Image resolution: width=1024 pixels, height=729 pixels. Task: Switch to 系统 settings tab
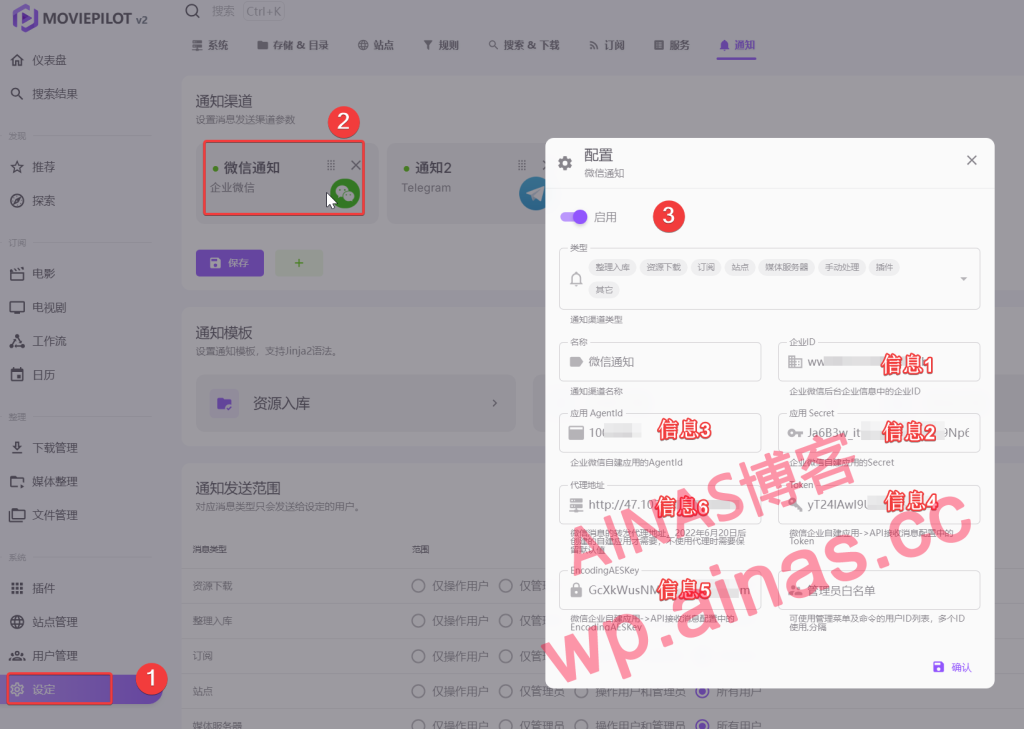210,45
